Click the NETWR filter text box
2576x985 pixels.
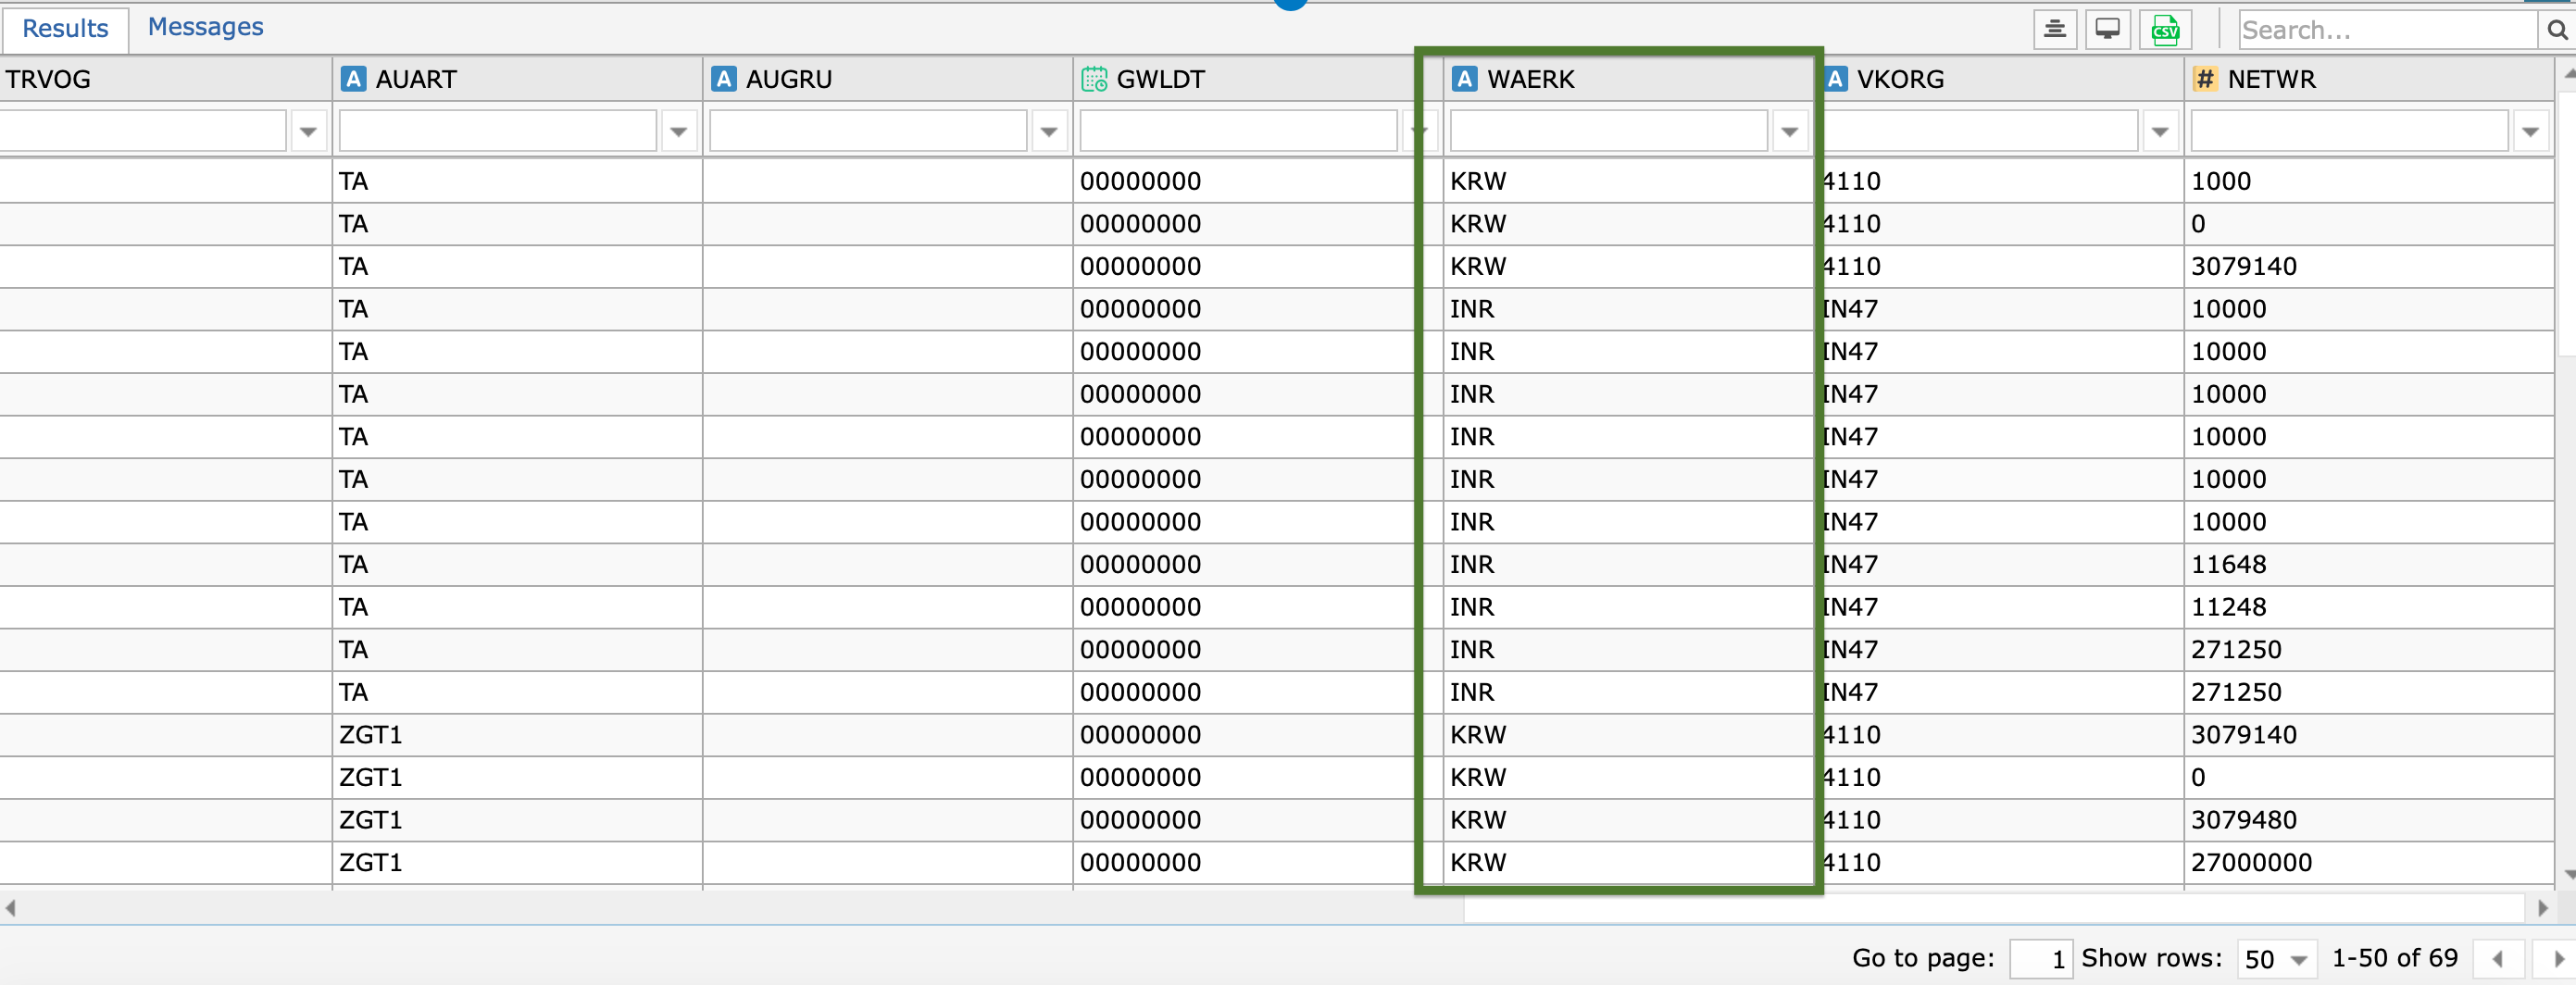click(x=2349, y=131)
